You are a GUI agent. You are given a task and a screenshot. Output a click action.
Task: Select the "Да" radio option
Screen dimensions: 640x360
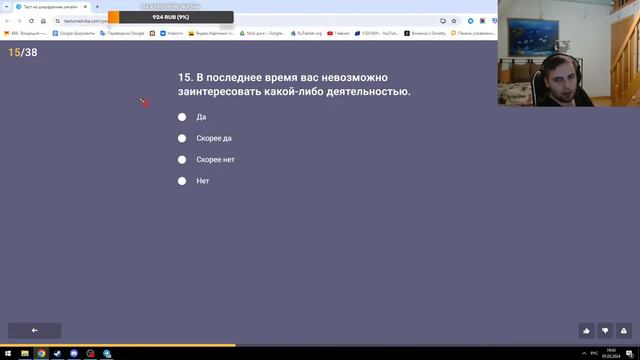[x=182, y=117]
